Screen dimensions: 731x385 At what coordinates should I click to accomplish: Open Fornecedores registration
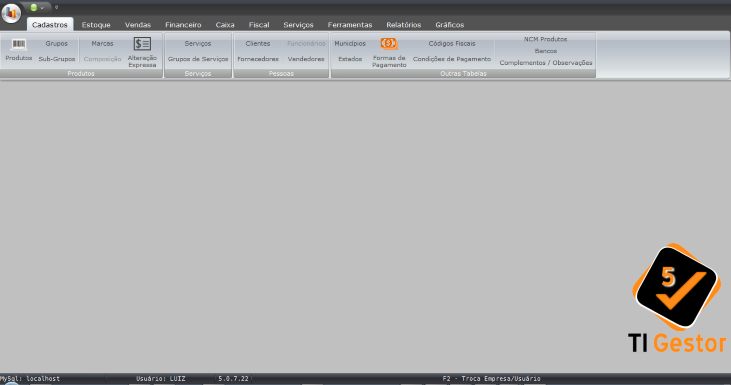[258, 59]
